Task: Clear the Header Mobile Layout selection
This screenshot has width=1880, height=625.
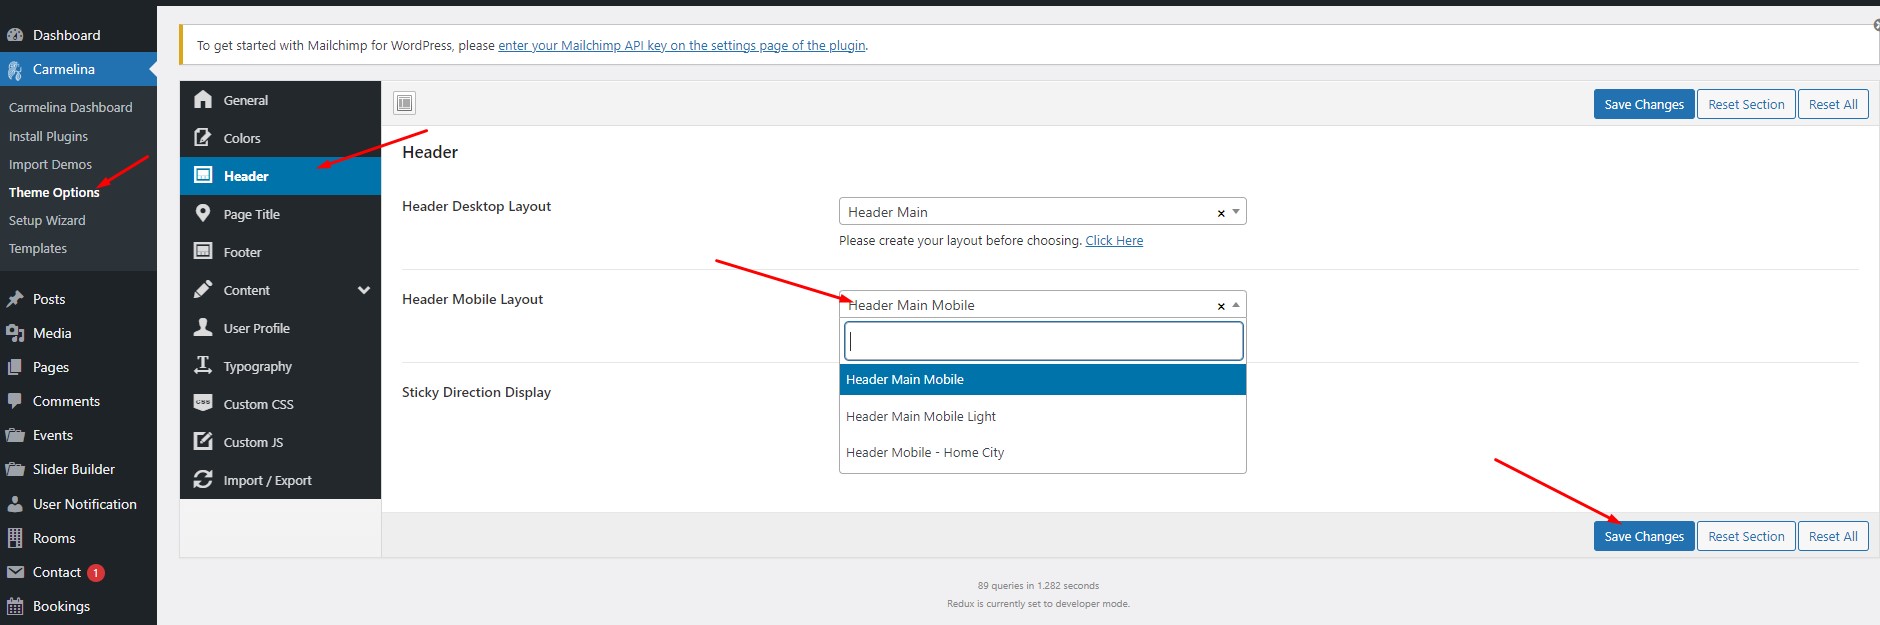Action: click(1220, 306)
